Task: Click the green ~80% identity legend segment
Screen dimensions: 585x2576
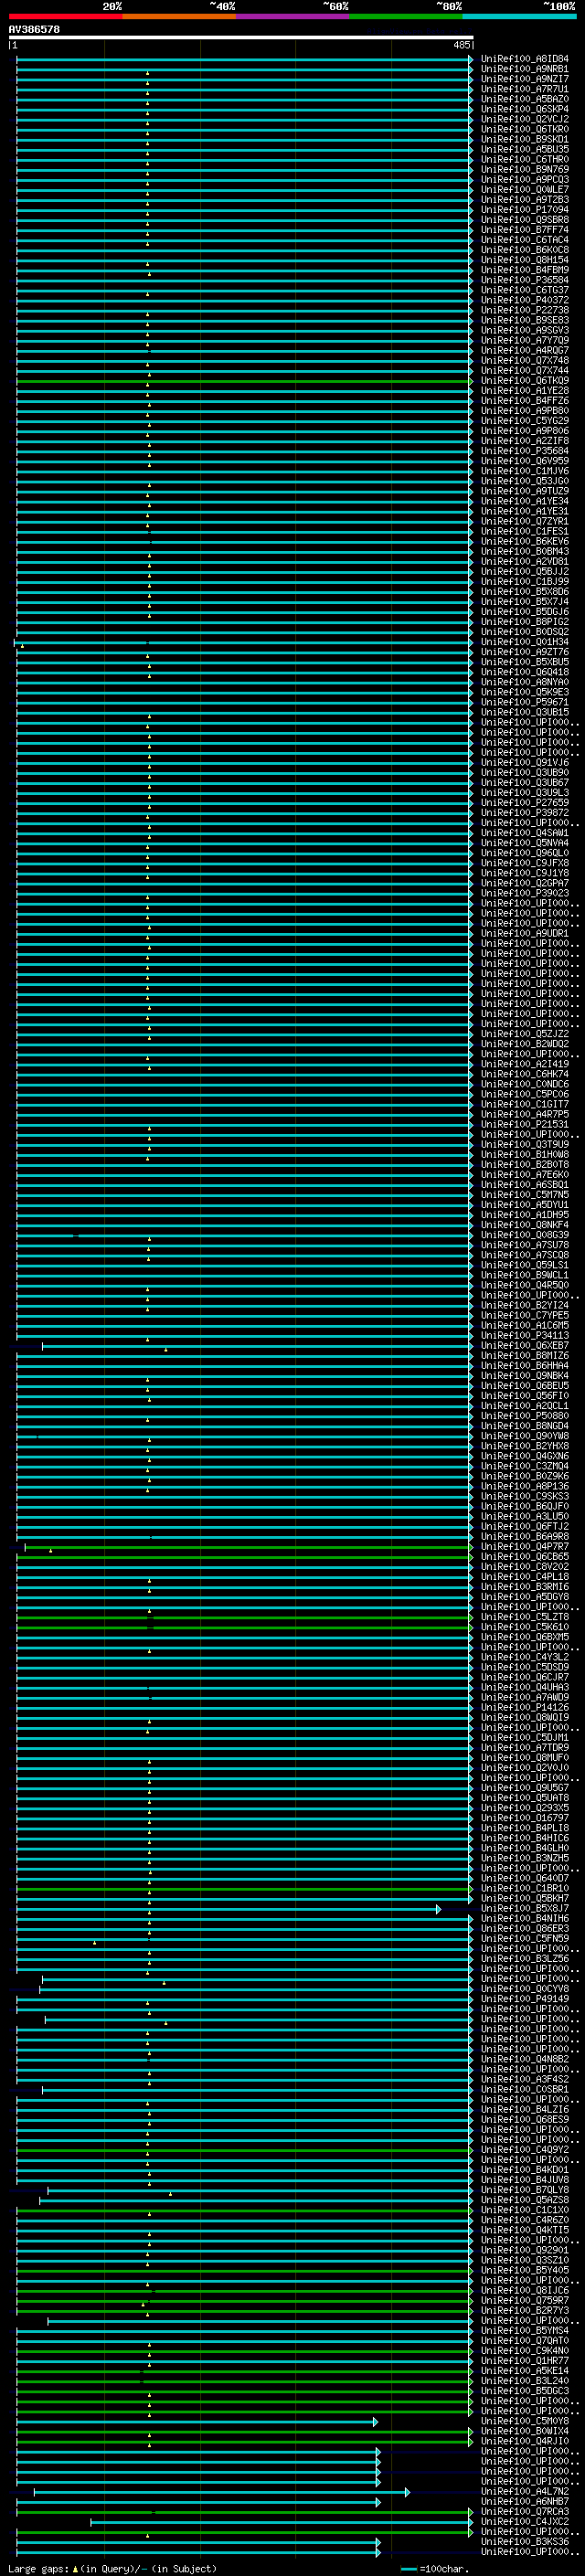Action: click(406, 16)
